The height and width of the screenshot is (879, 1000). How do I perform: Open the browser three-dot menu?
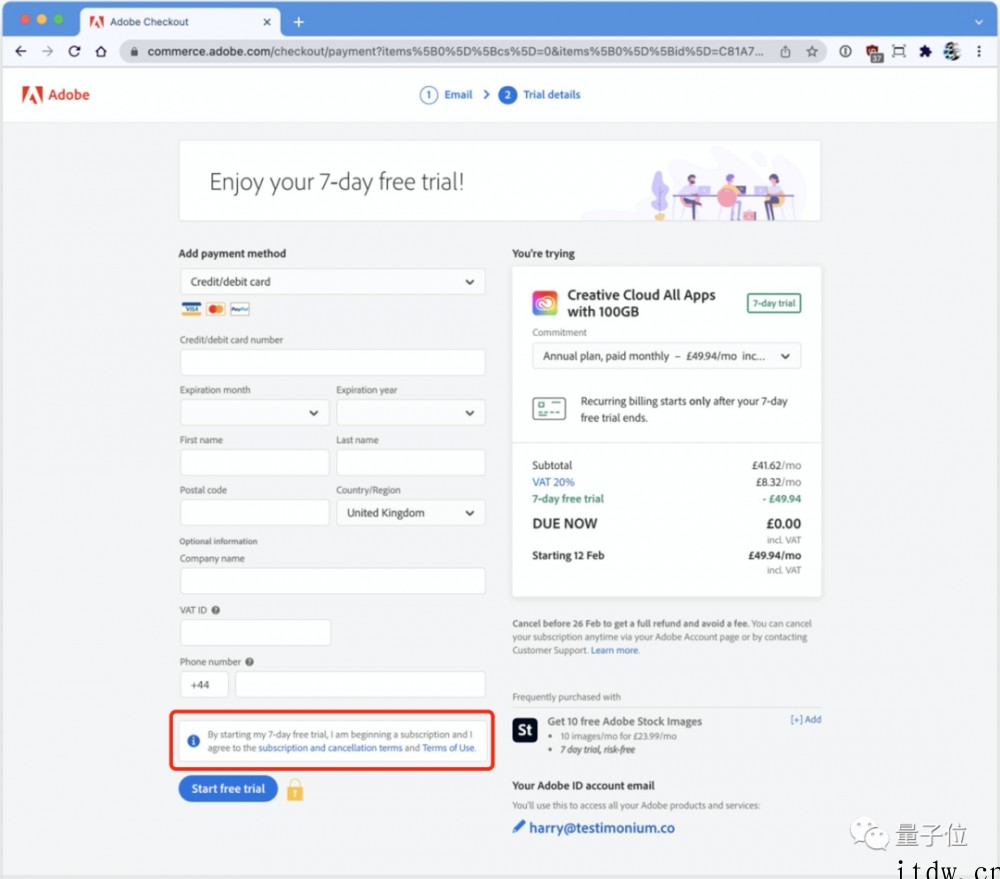point(978,52)
